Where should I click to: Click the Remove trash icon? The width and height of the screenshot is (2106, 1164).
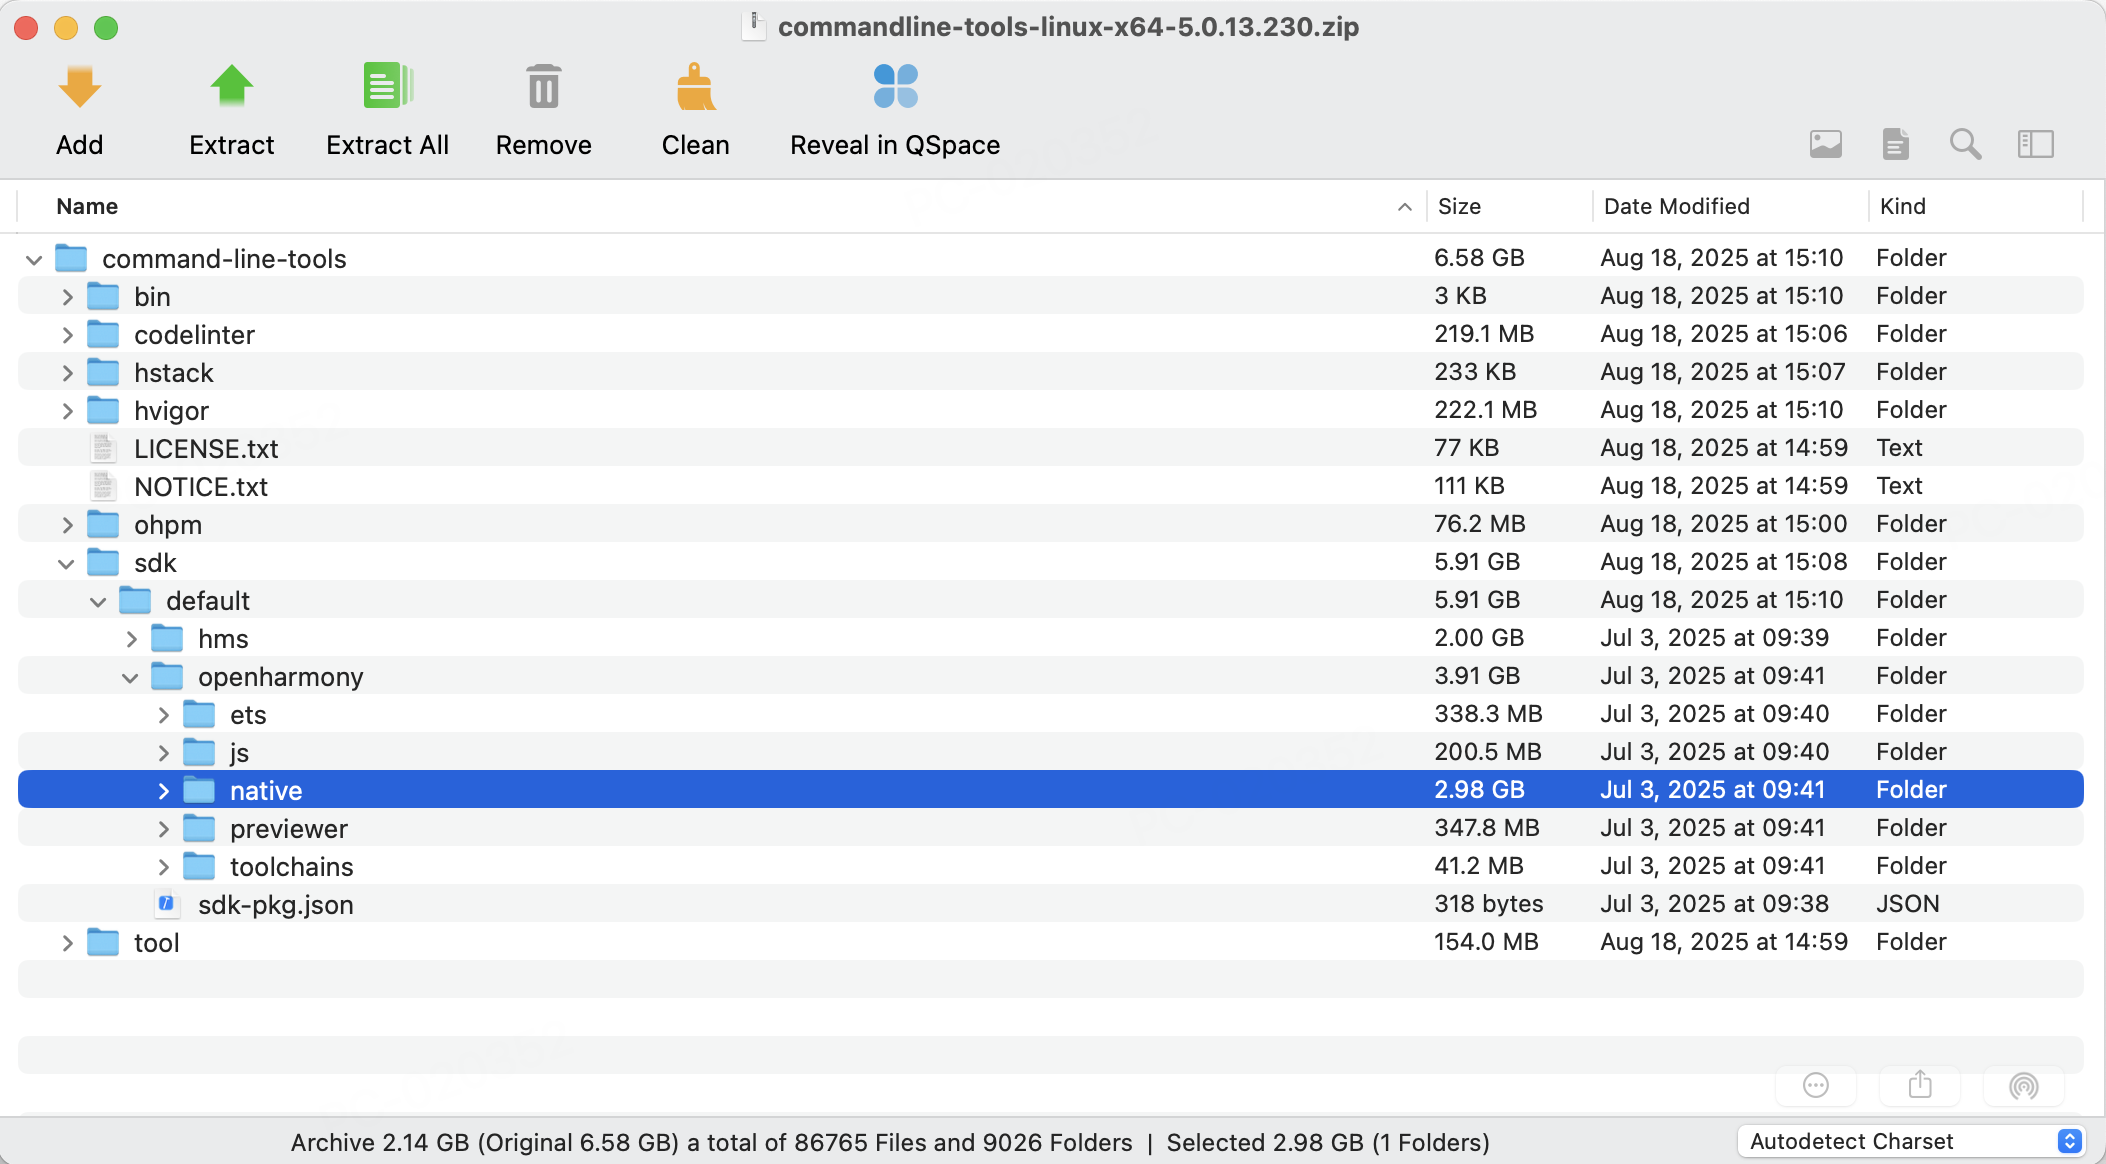point(543,88)
